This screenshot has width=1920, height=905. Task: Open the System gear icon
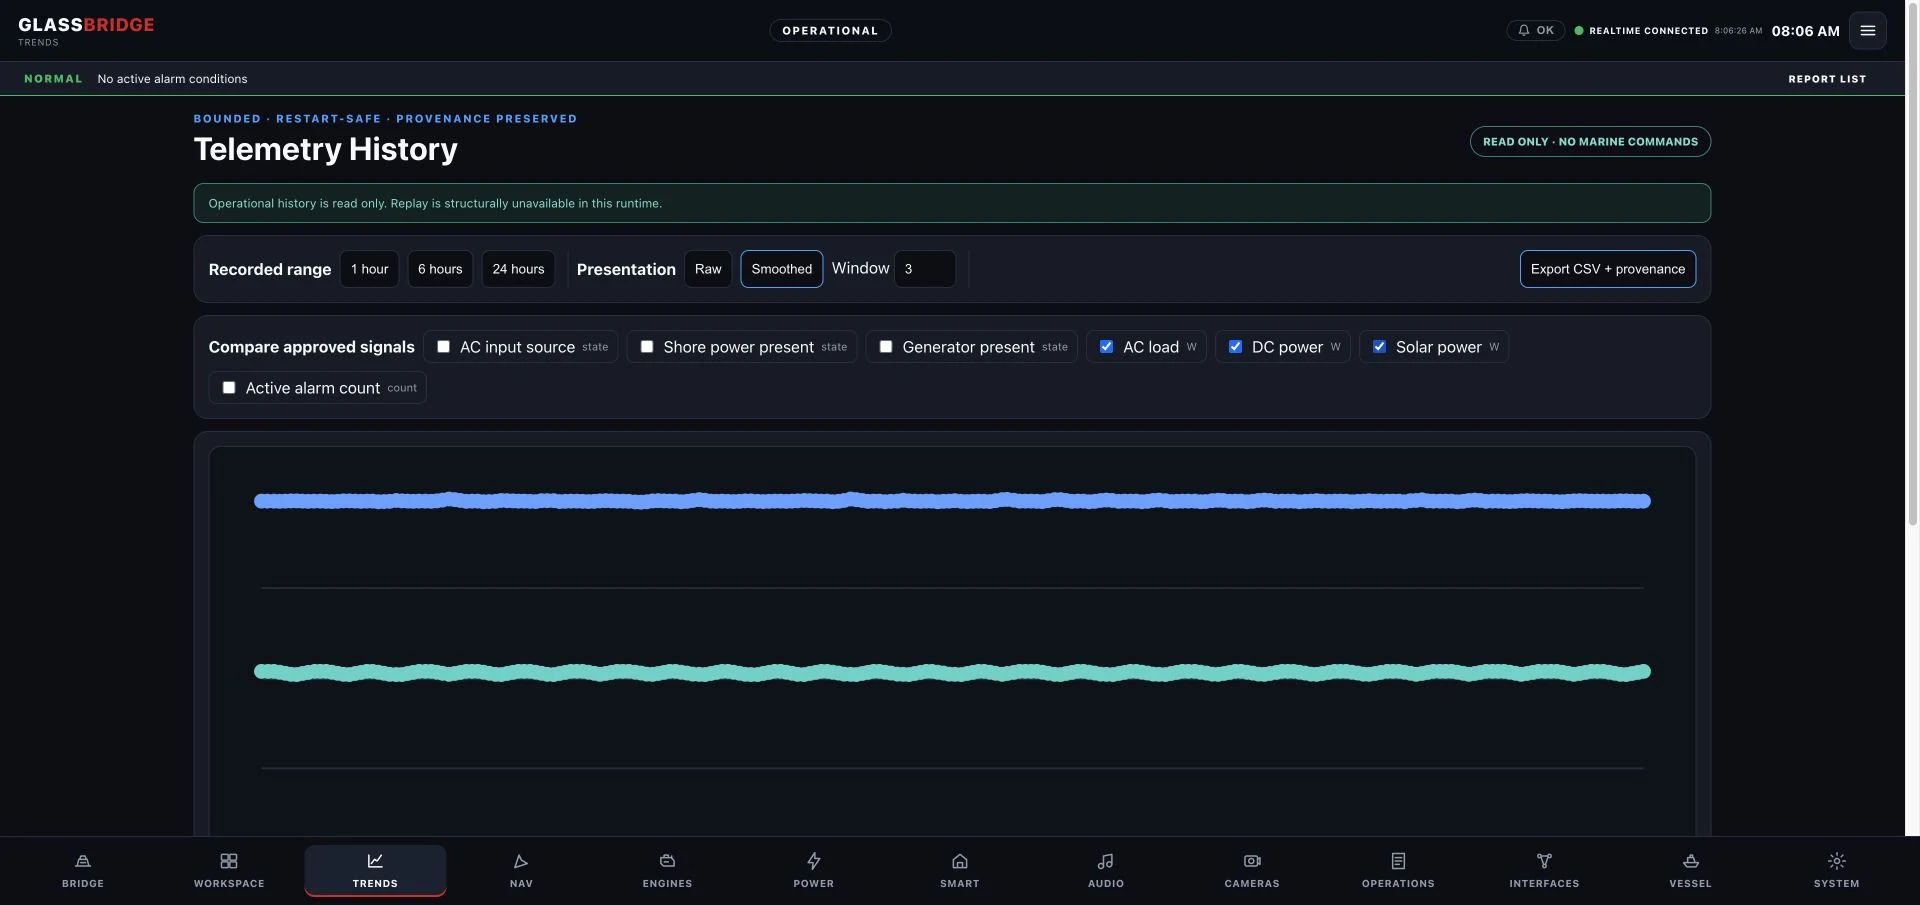pyautogui.click(x=1837, y=861)
